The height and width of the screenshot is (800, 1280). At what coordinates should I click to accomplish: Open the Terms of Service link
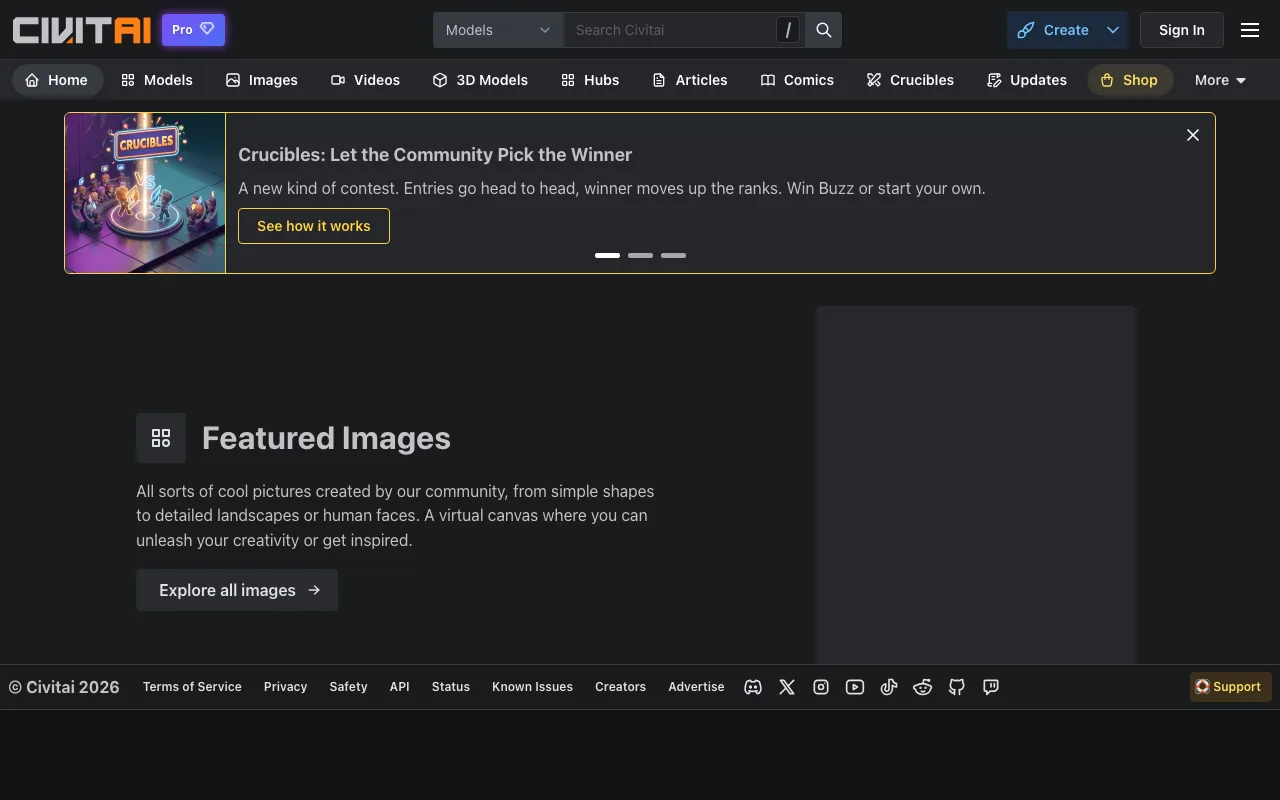(192, 687)
